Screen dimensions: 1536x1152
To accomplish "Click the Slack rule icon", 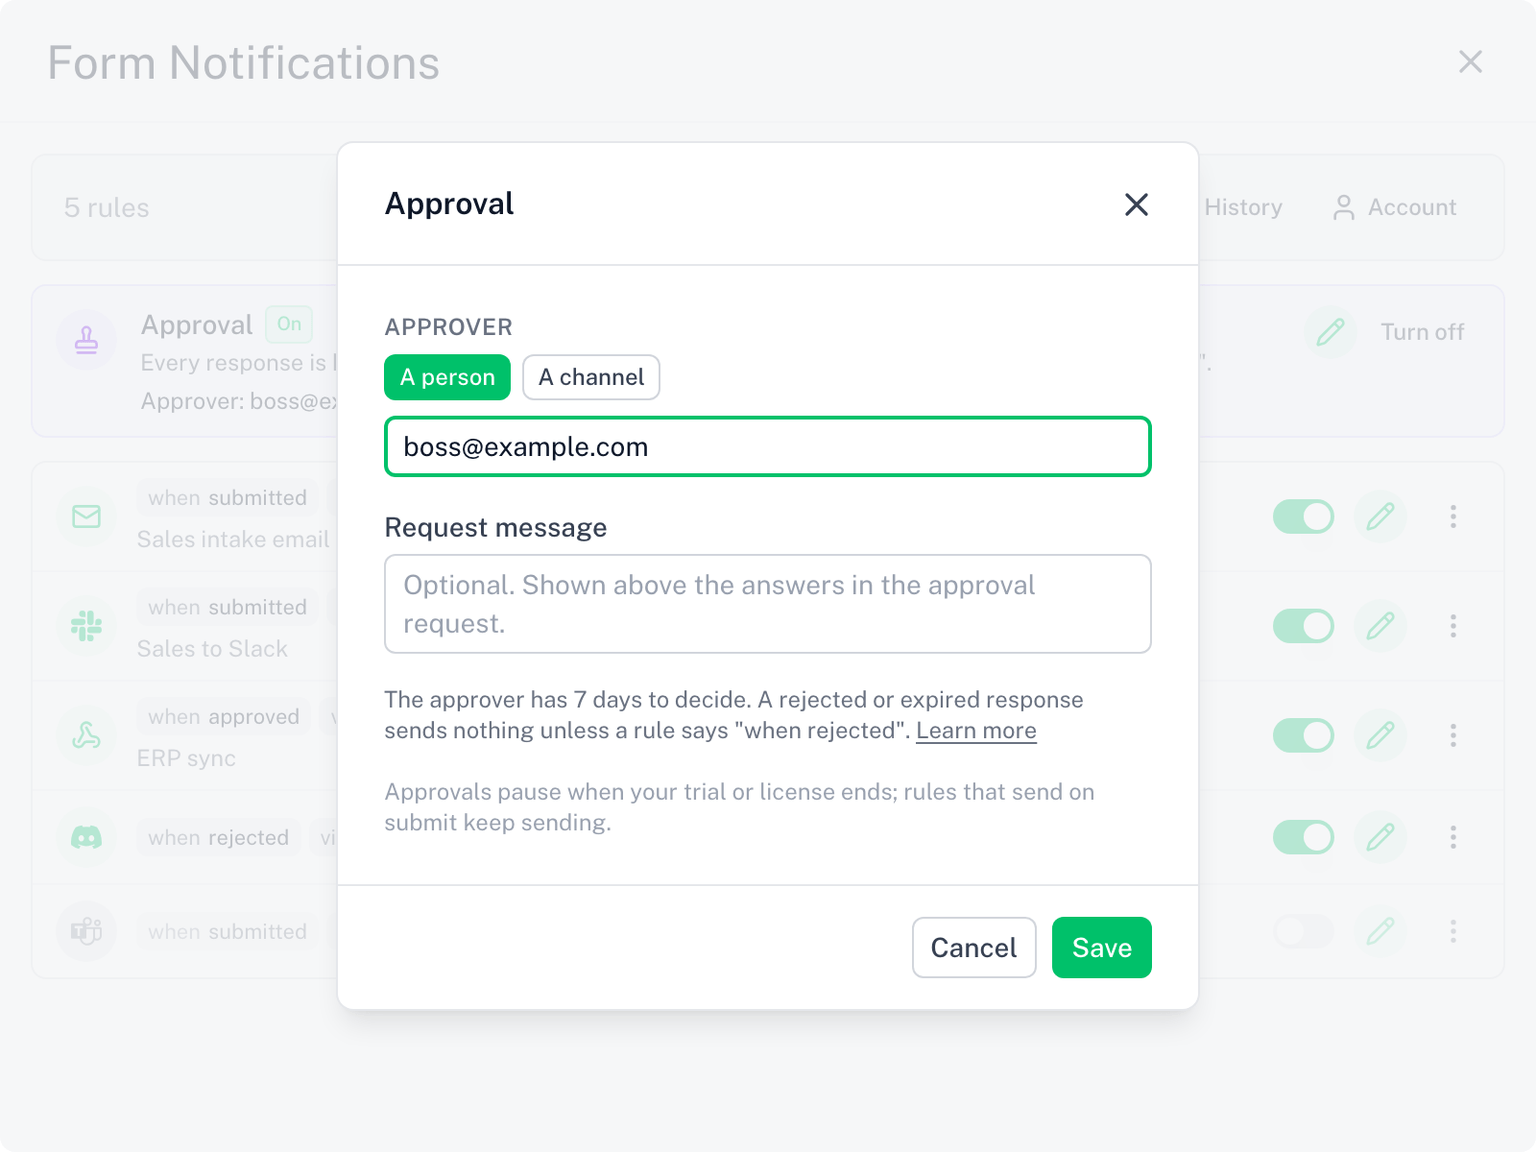I will 87,626.
